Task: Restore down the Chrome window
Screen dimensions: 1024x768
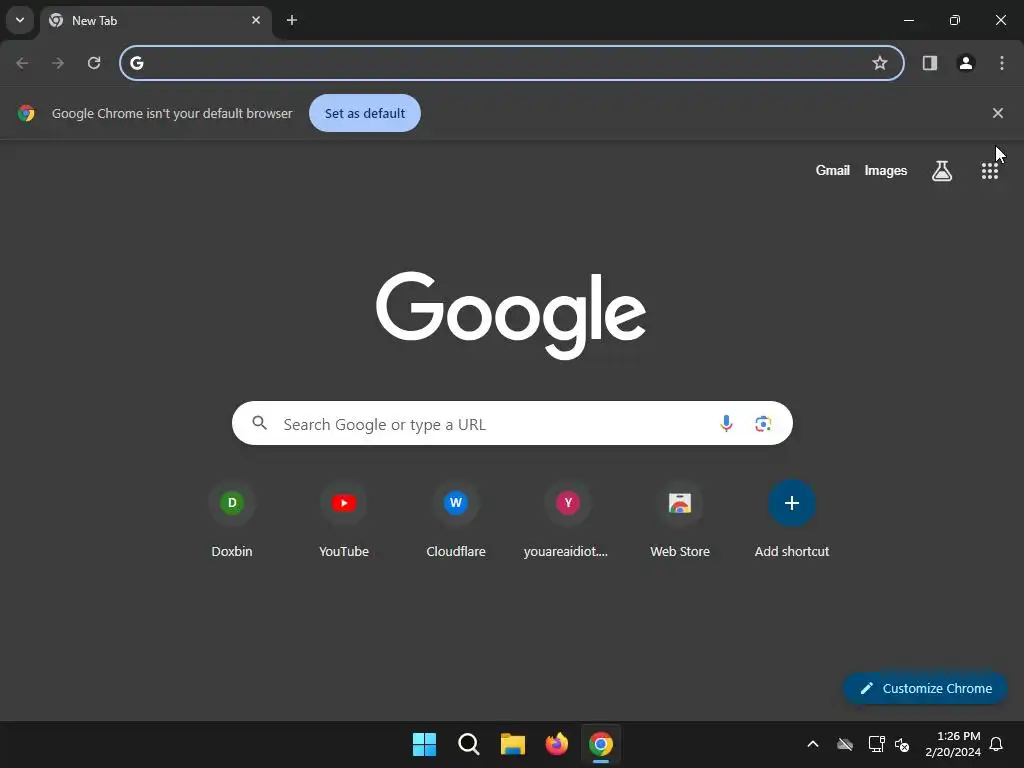Action: click(x=955, y=20)
